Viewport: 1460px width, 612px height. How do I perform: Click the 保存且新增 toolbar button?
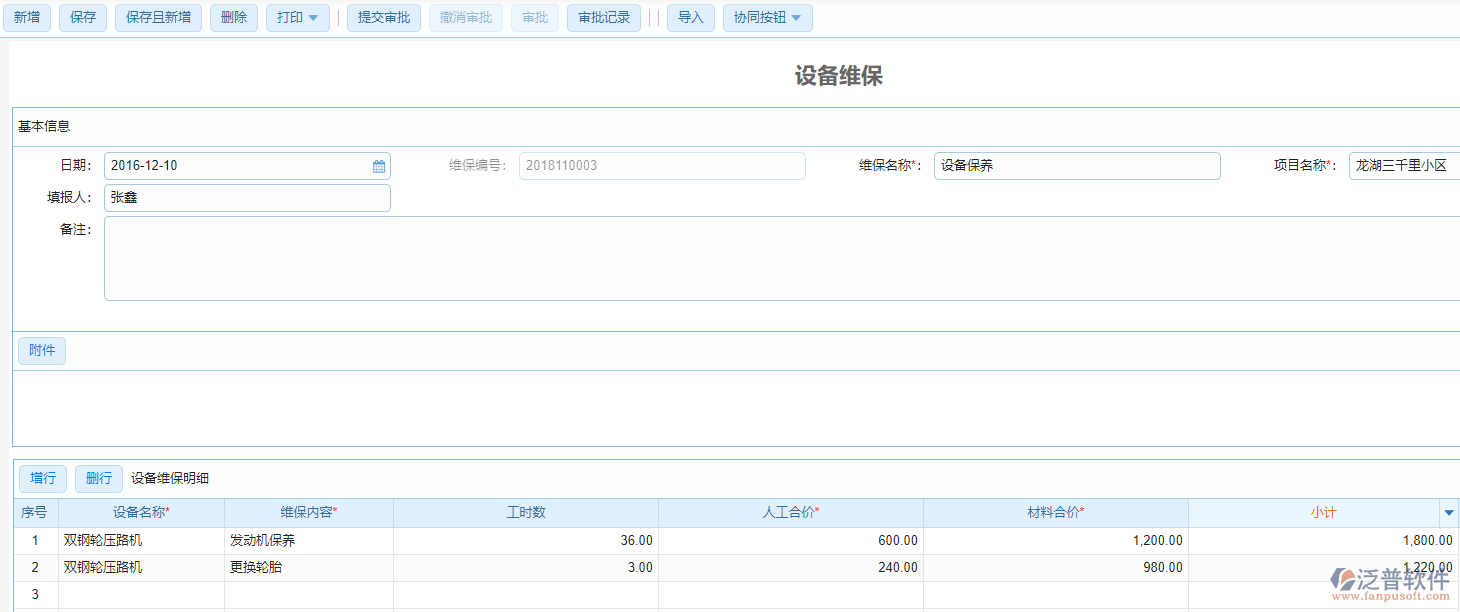click(158, 17)
